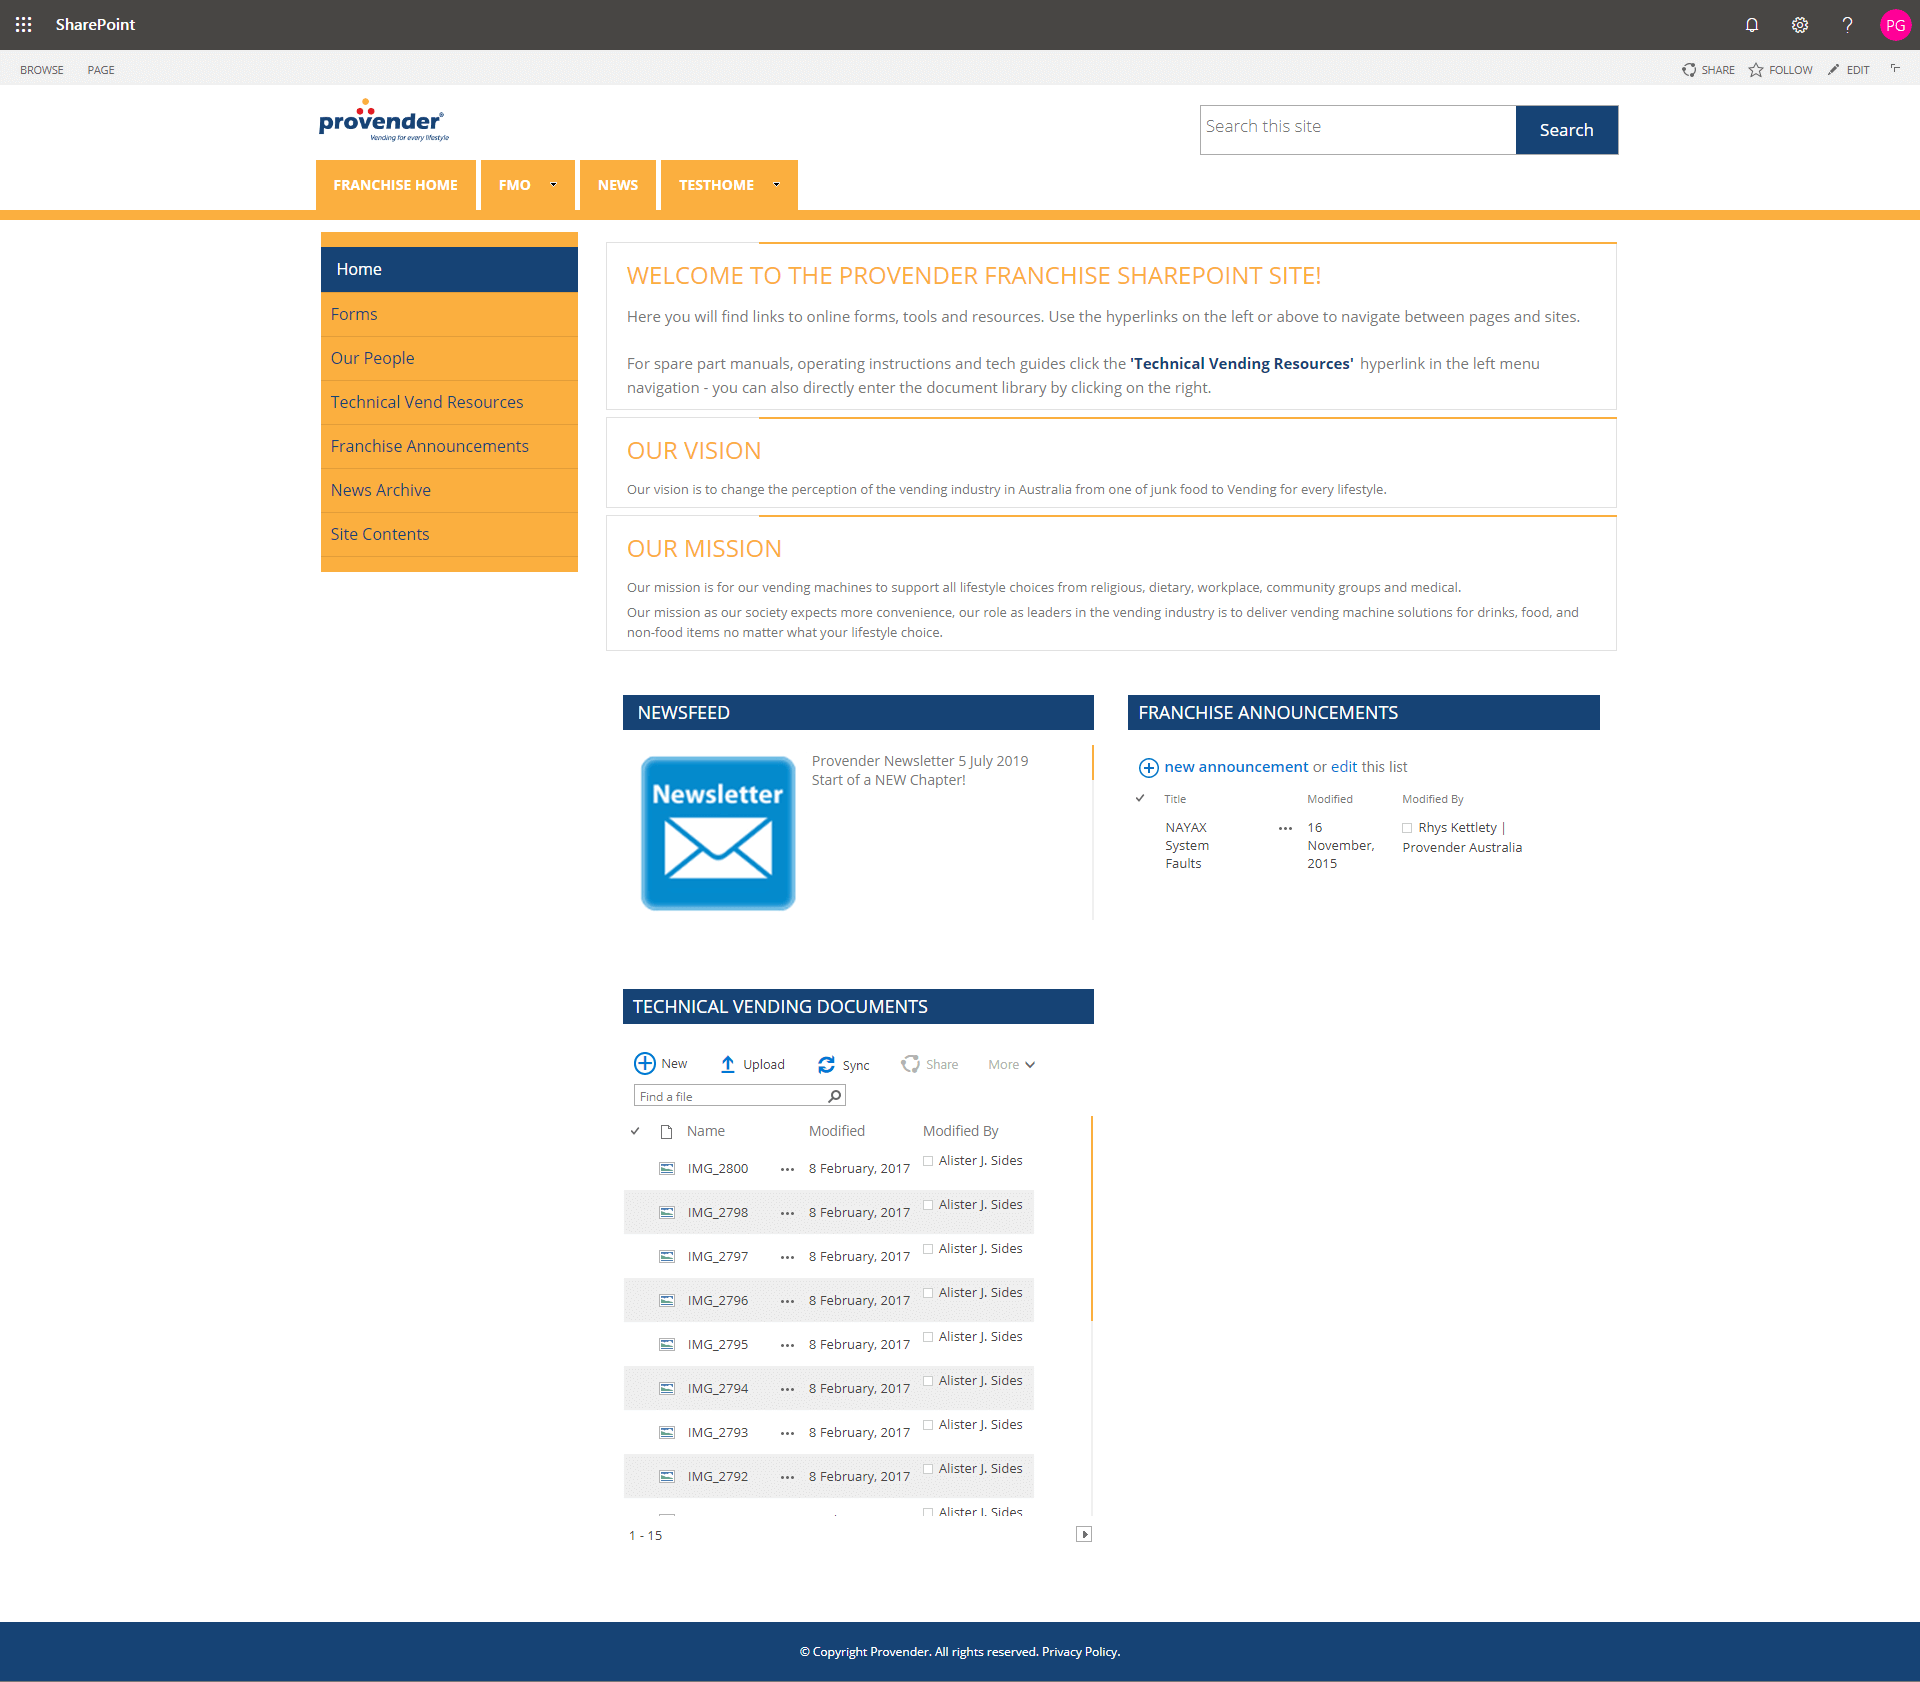This screenshot has width=1920, height=1682.
Task: Sort announcements by Modified By column
Action: (1432, 799)
